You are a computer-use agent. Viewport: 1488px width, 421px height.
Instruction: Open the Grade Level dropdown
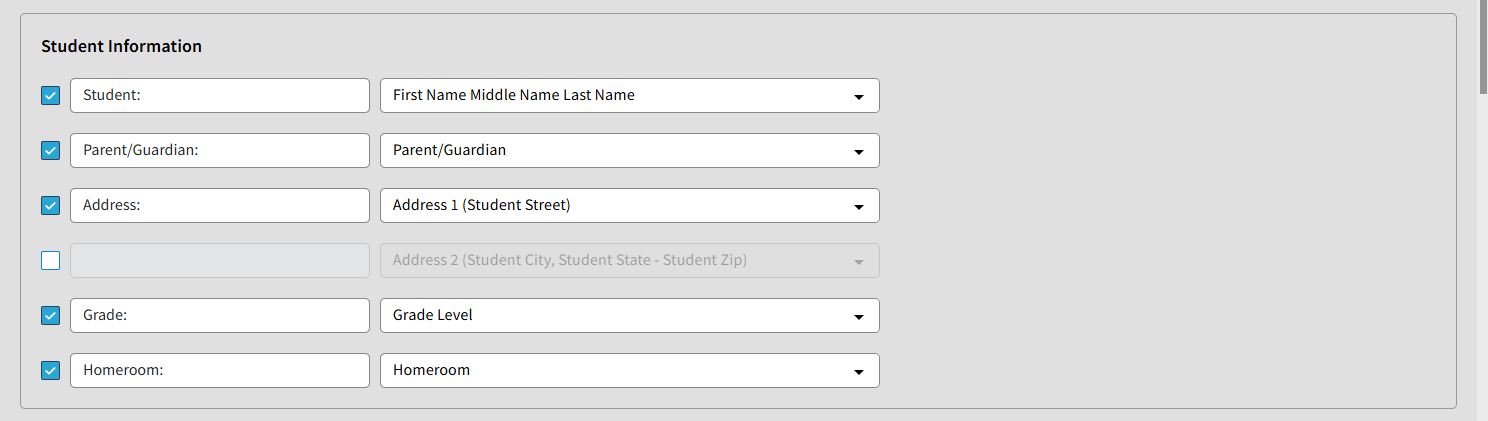629,316
